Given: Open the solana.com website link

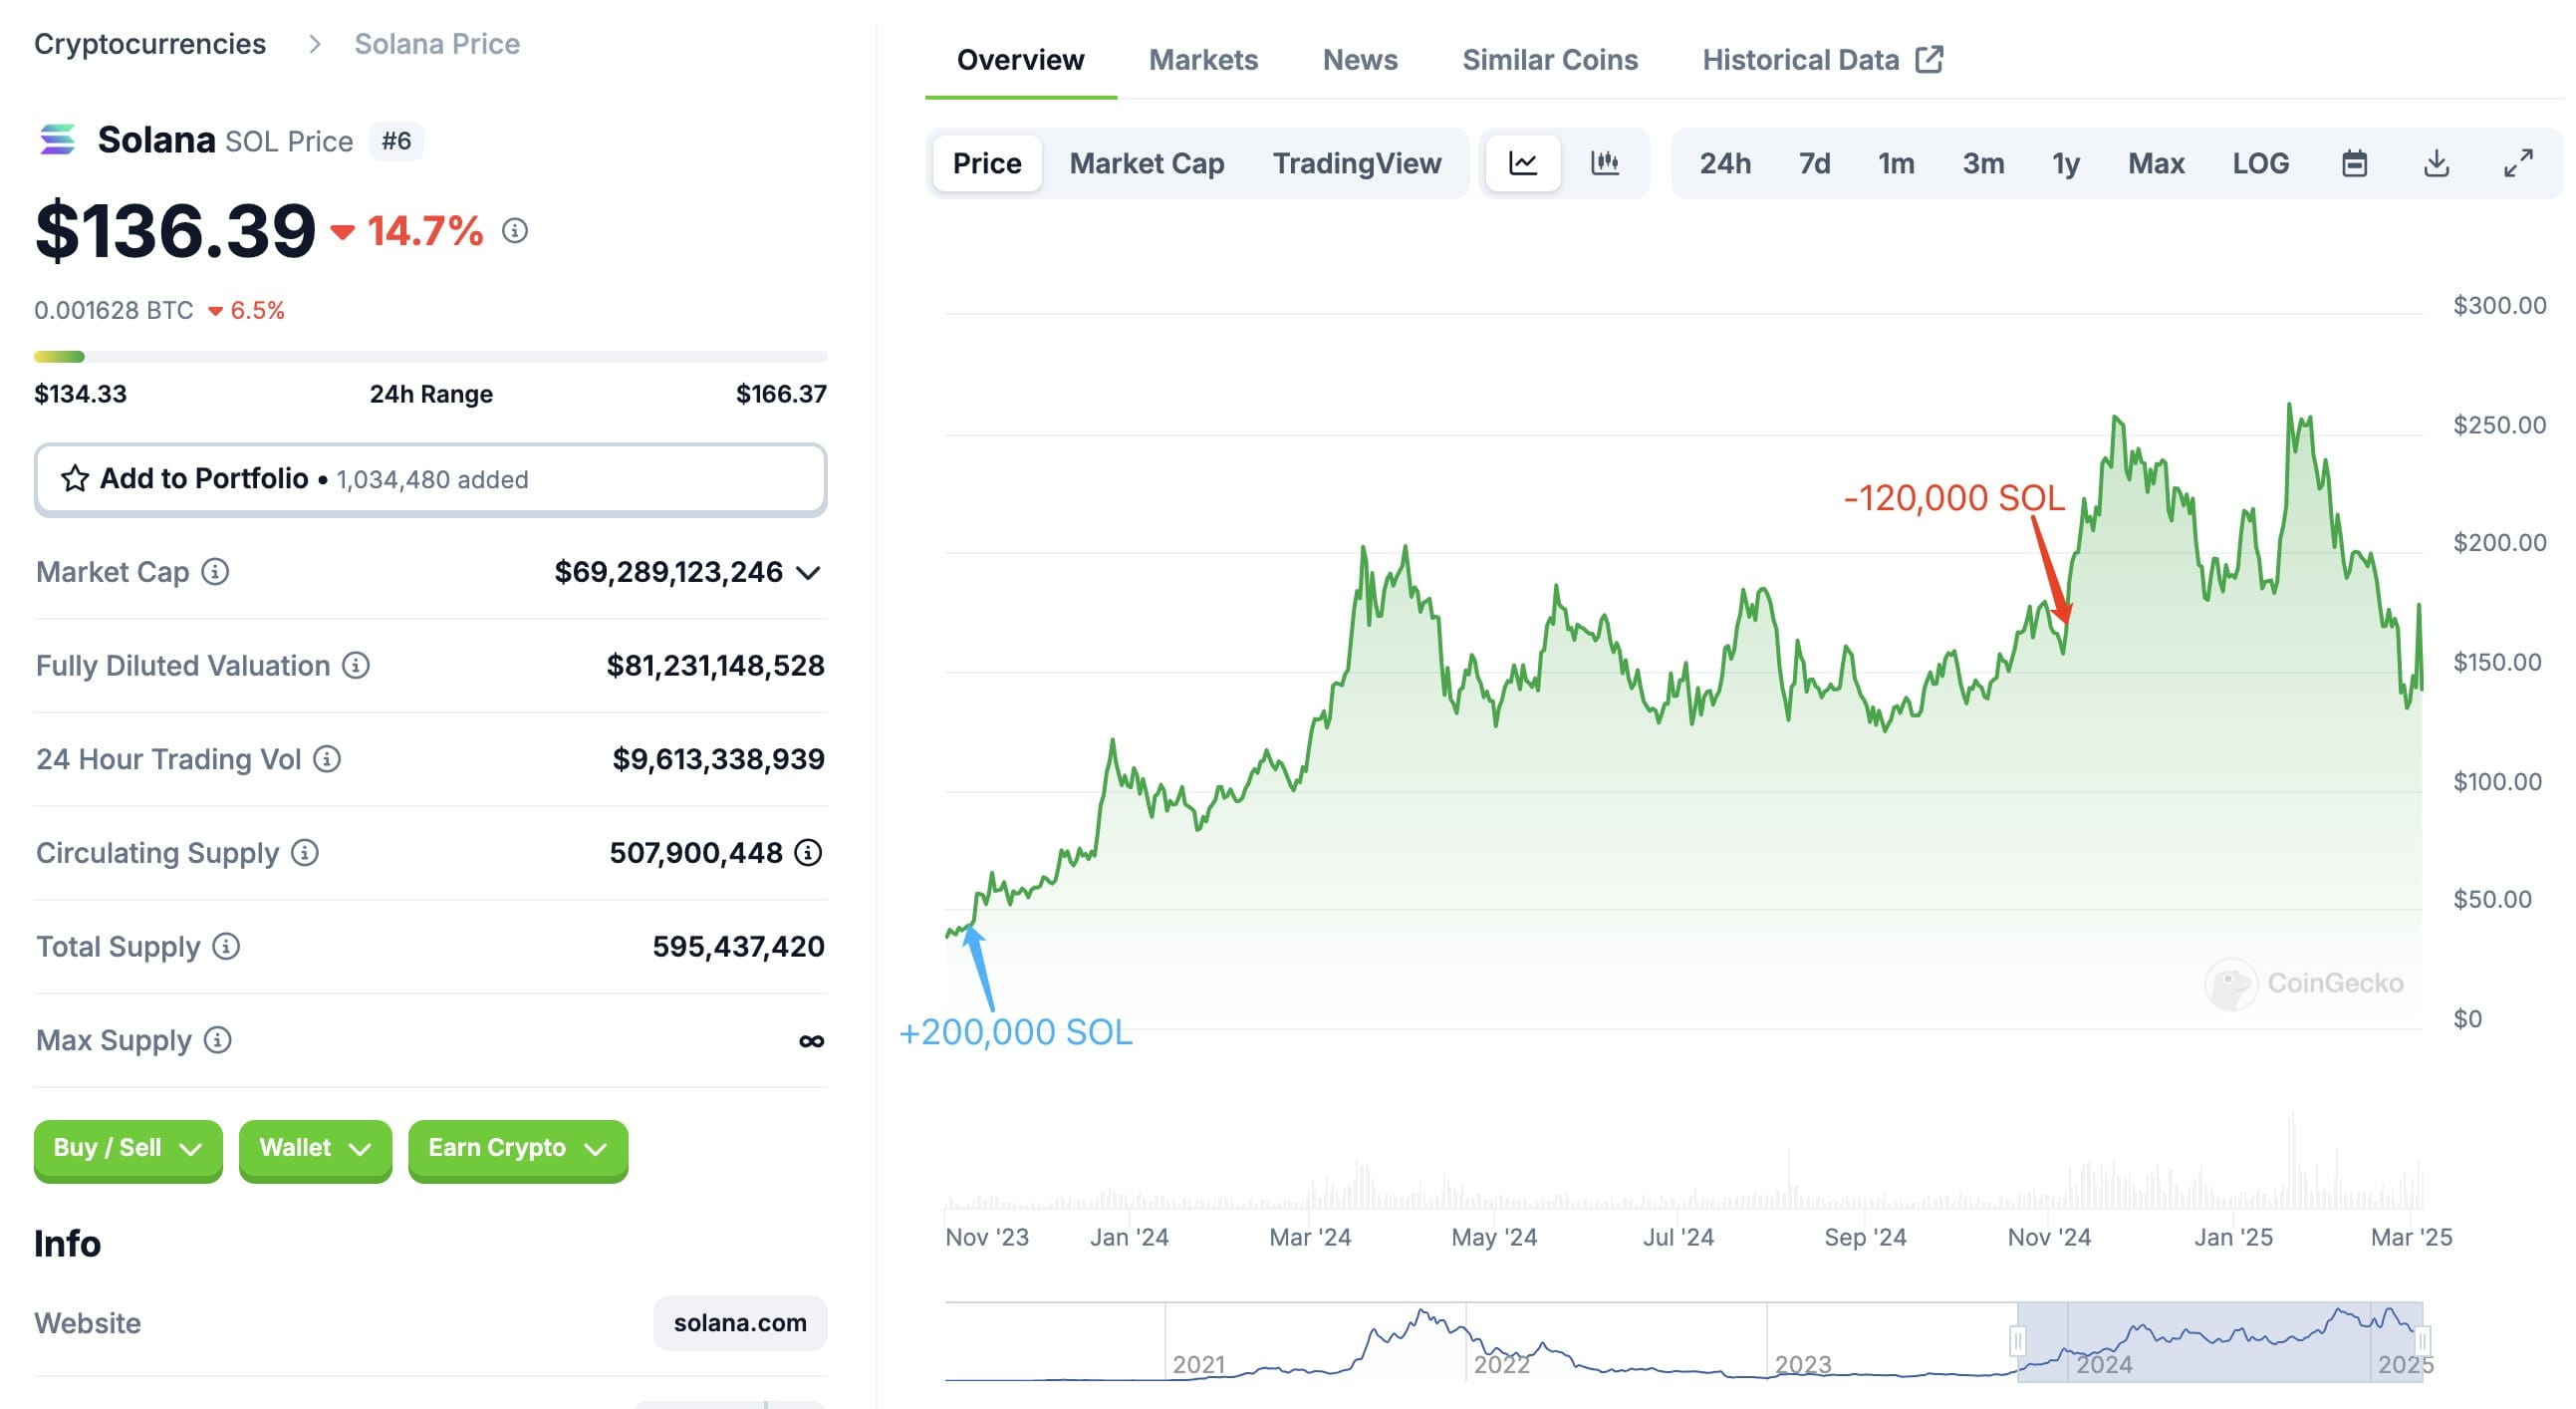Looking at the screenshot, I should click(740, 1322).
